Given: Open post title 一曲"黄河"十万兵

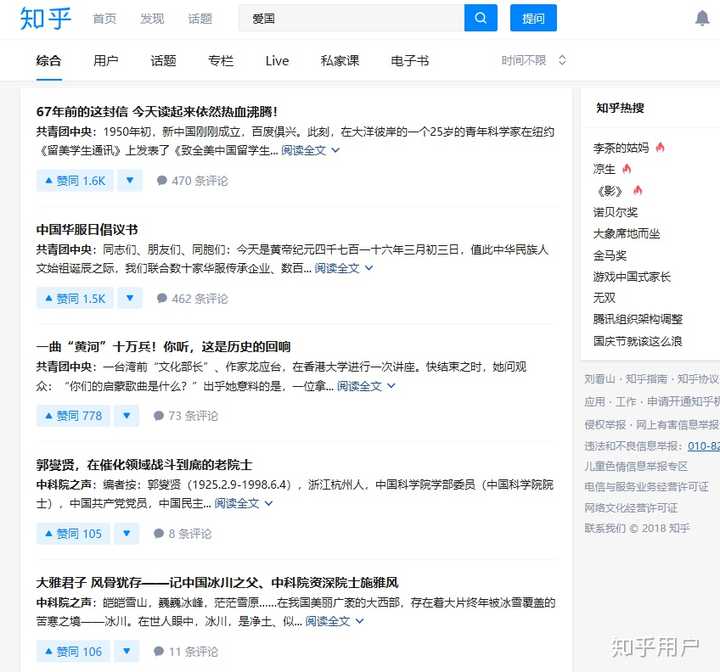Looking at the screenshot, I should click(163, 347).
